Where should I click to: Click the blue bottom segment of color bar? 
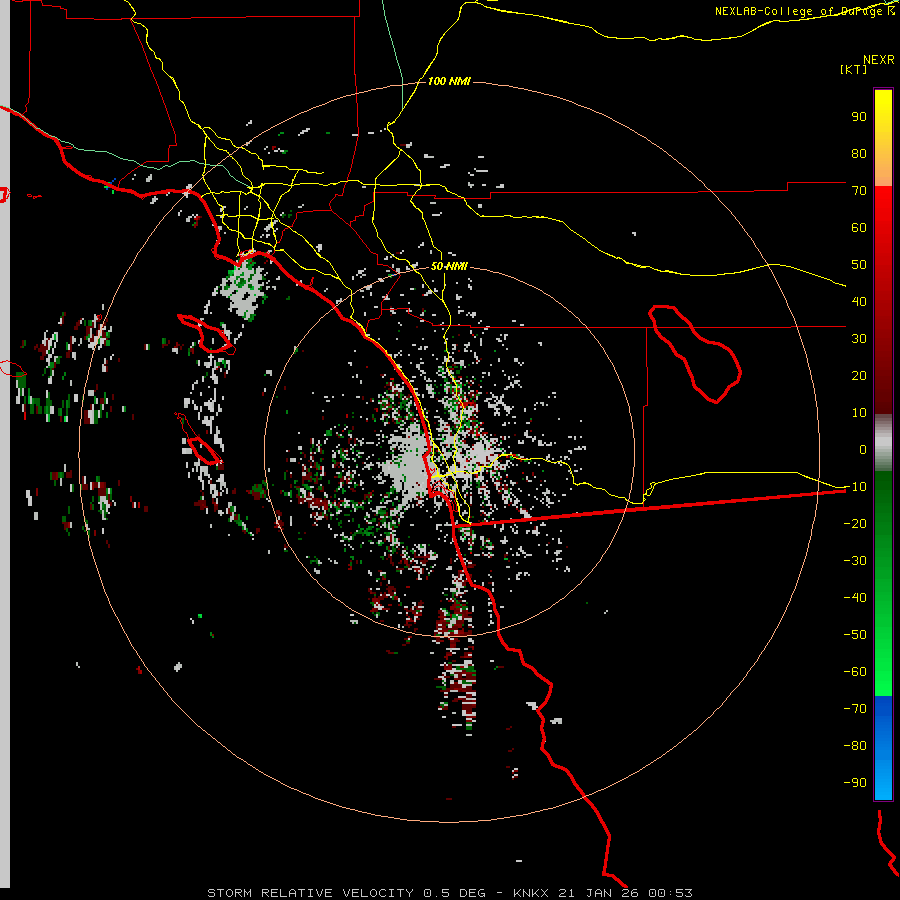click(x=883, y=748)
